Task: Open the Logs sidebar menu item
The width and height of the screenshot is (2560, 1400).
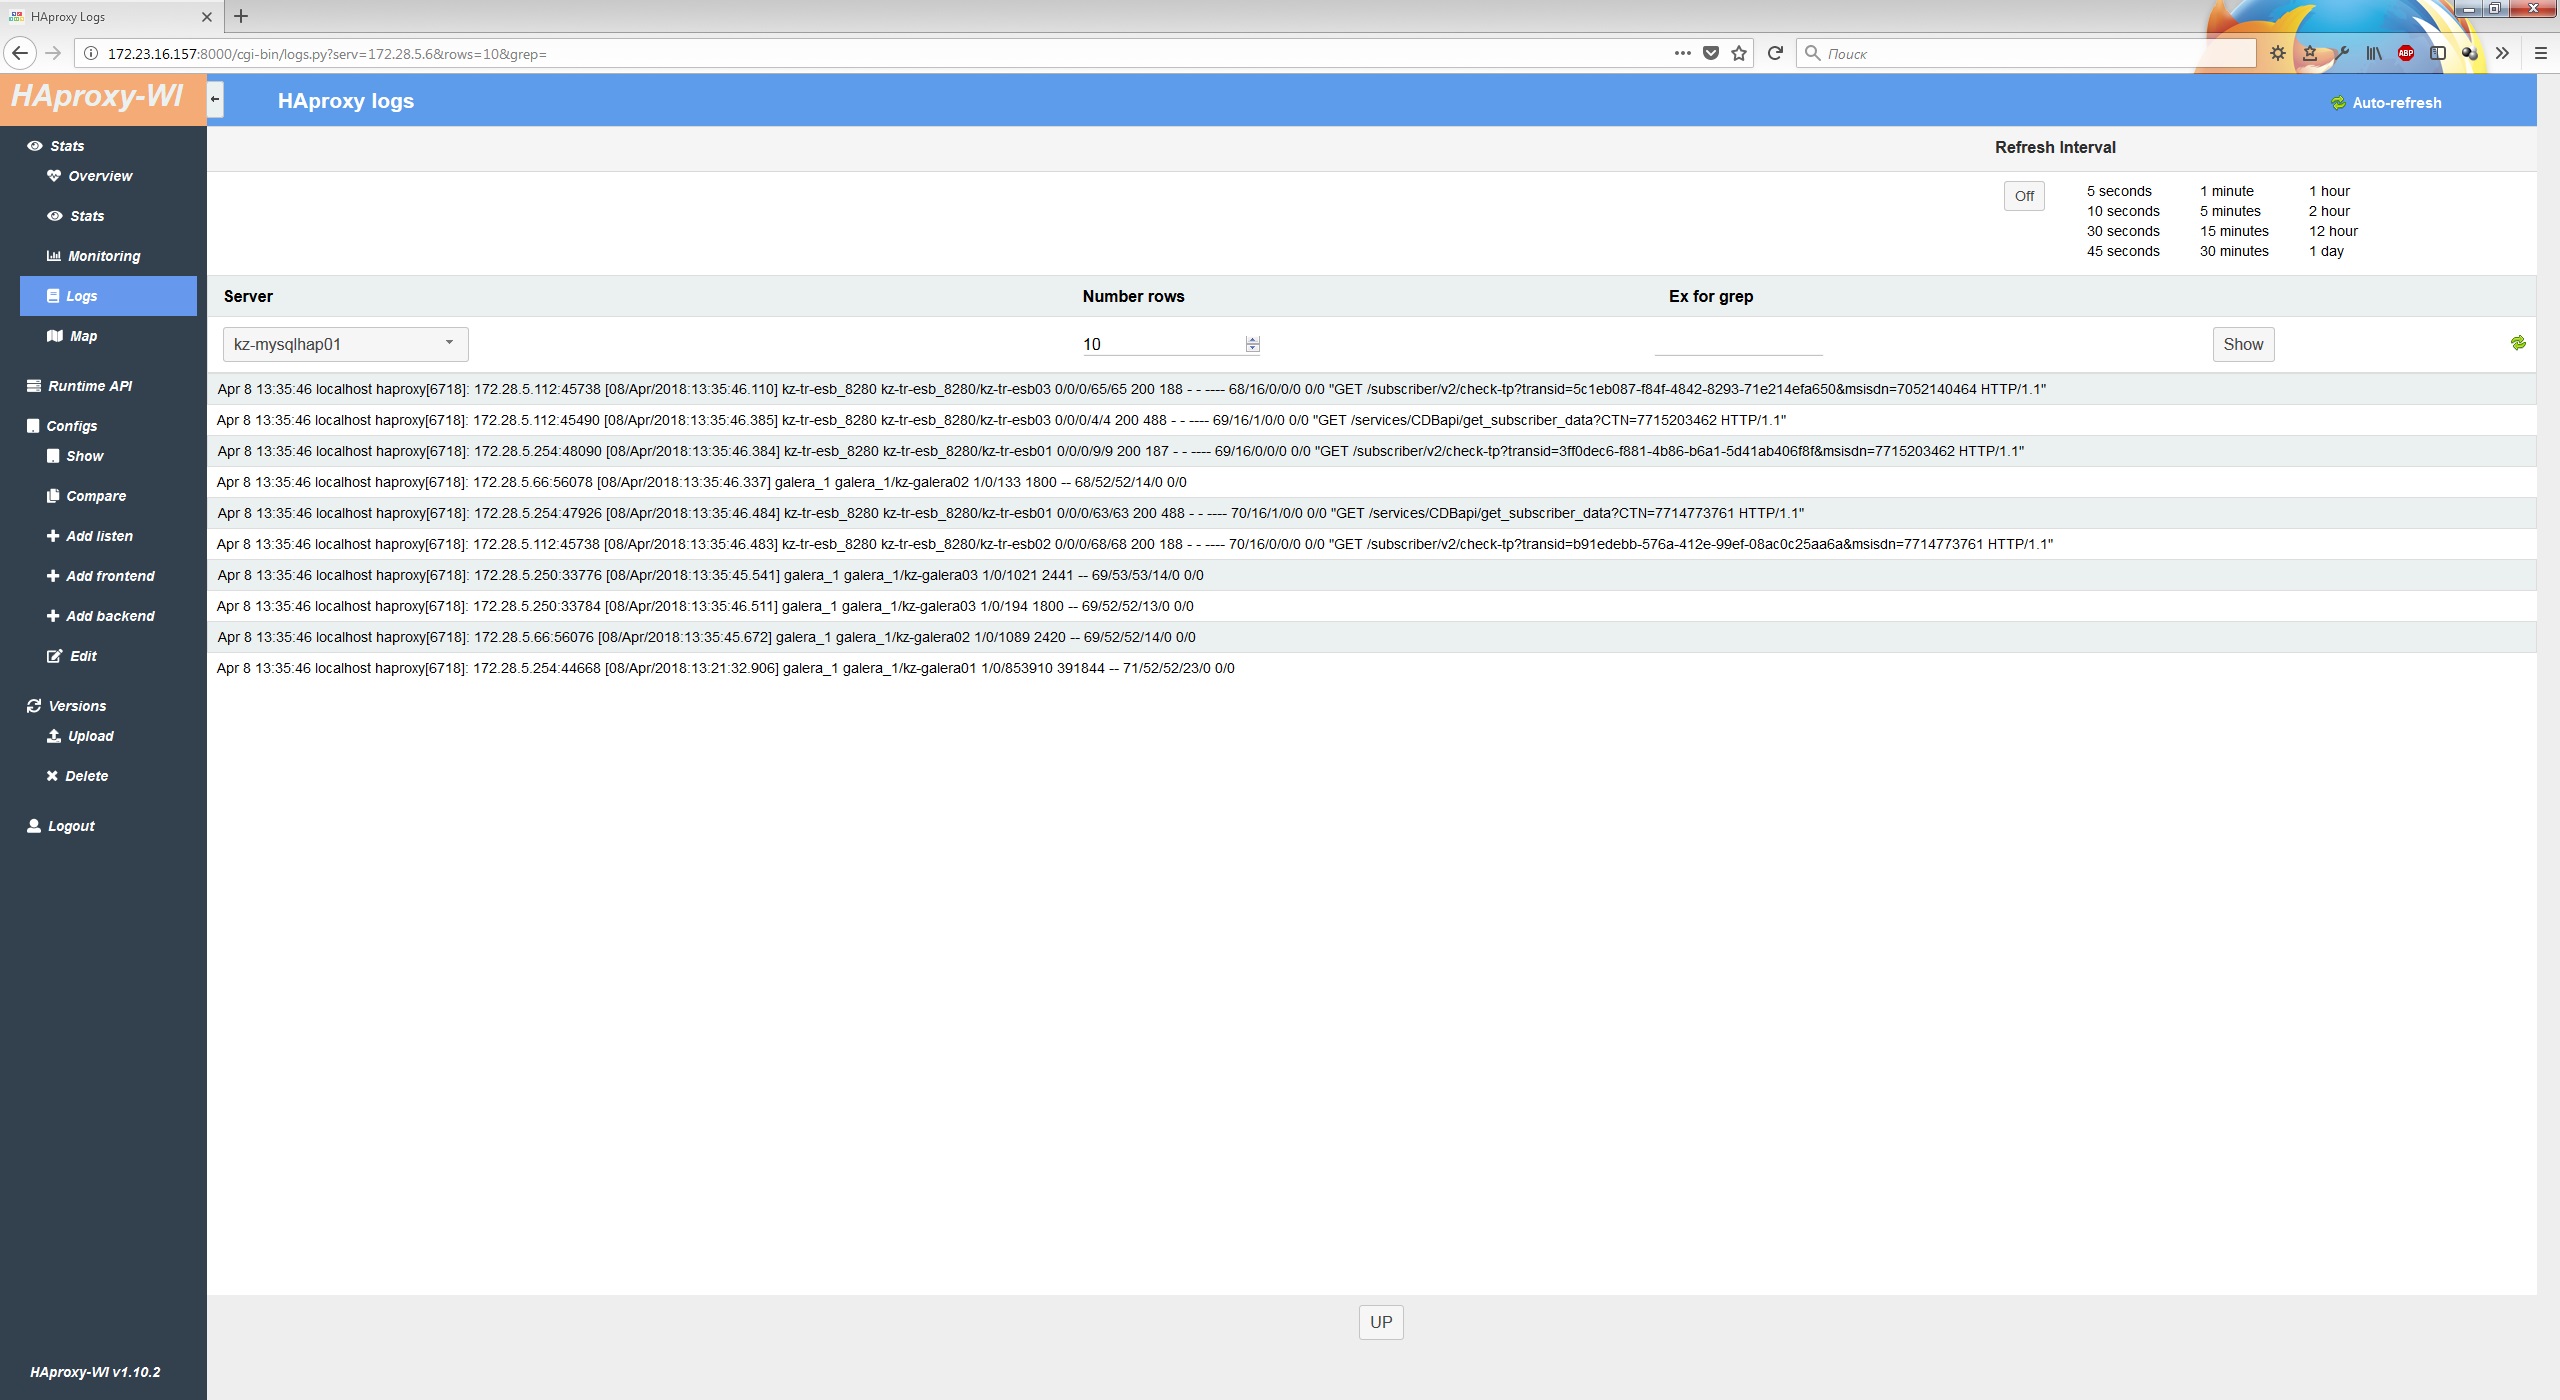Action: pos(108,296)
